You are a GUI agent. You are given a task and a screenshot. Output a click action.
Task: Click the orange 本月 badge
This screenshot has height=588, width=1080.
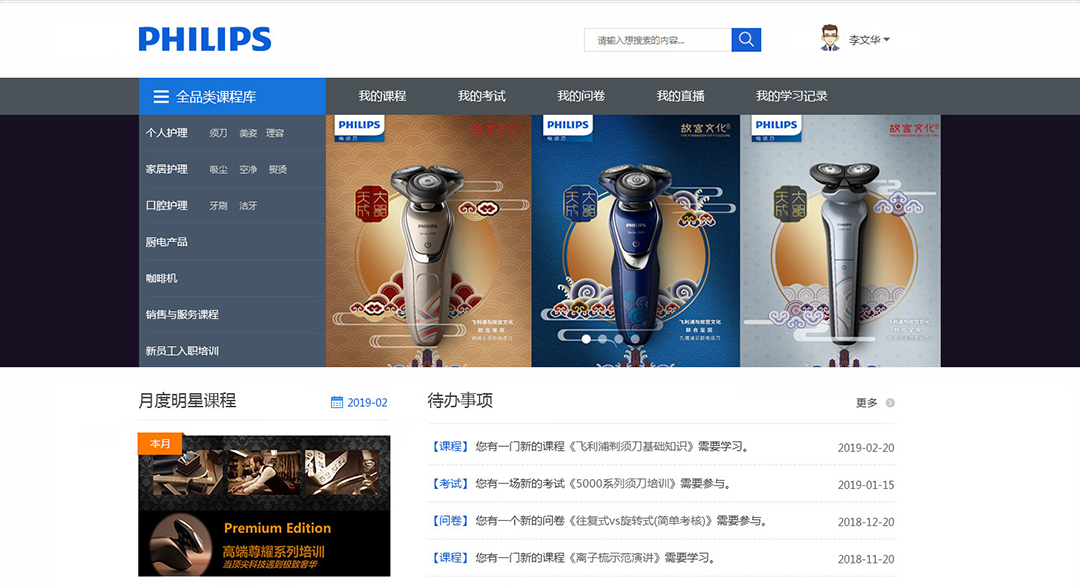coord(160,443)
